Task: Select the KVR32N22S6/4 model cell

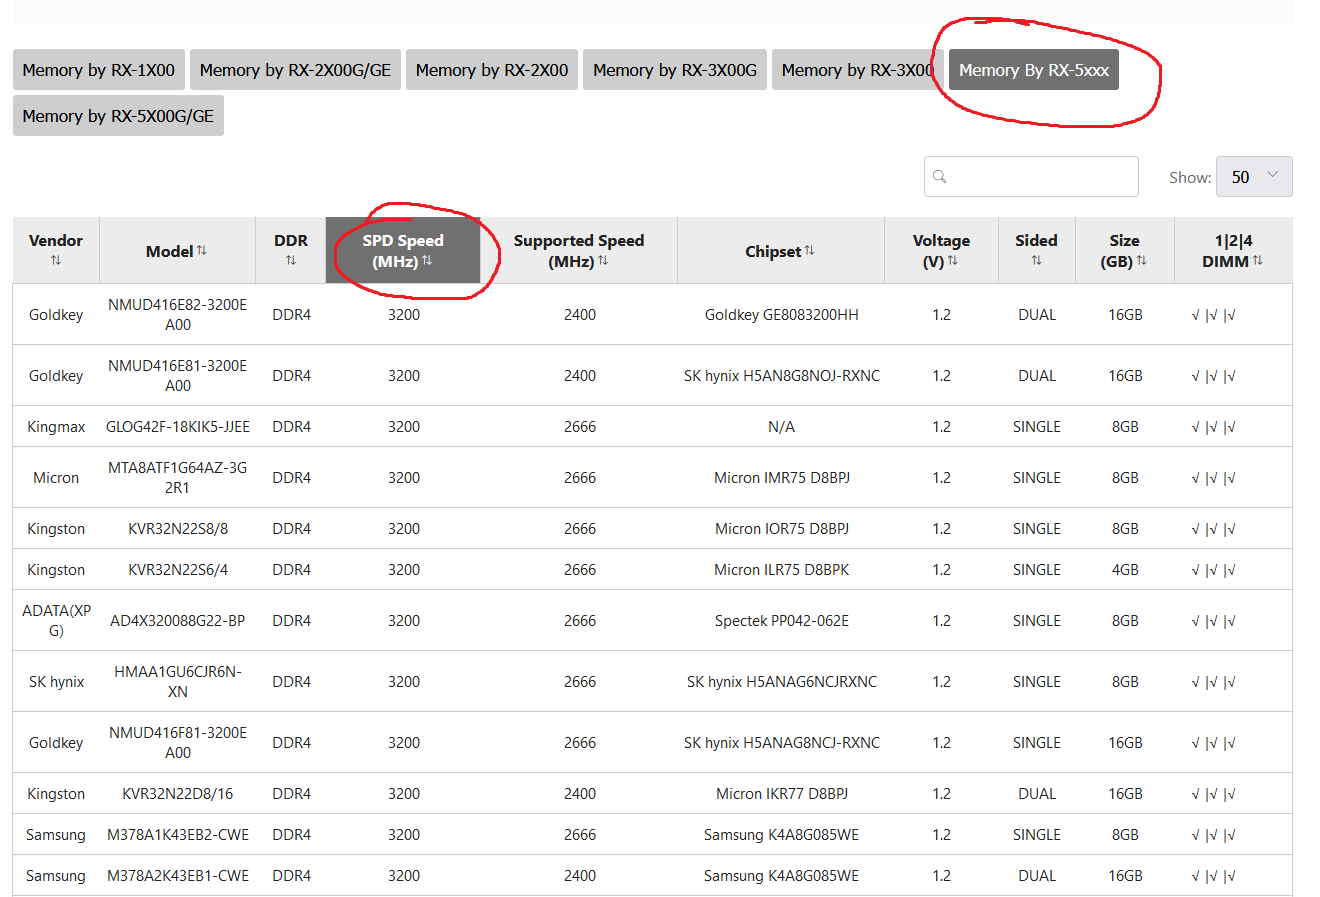Action: [x=178, y=569]
